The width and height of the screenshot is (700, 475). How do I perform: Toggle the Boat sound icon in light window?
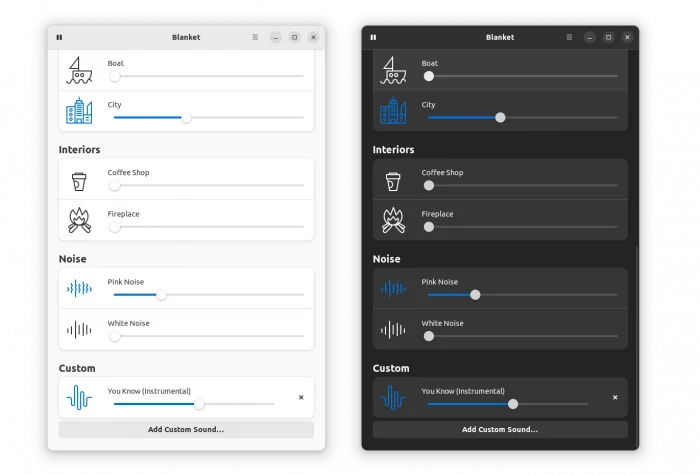tap(79, 70)
